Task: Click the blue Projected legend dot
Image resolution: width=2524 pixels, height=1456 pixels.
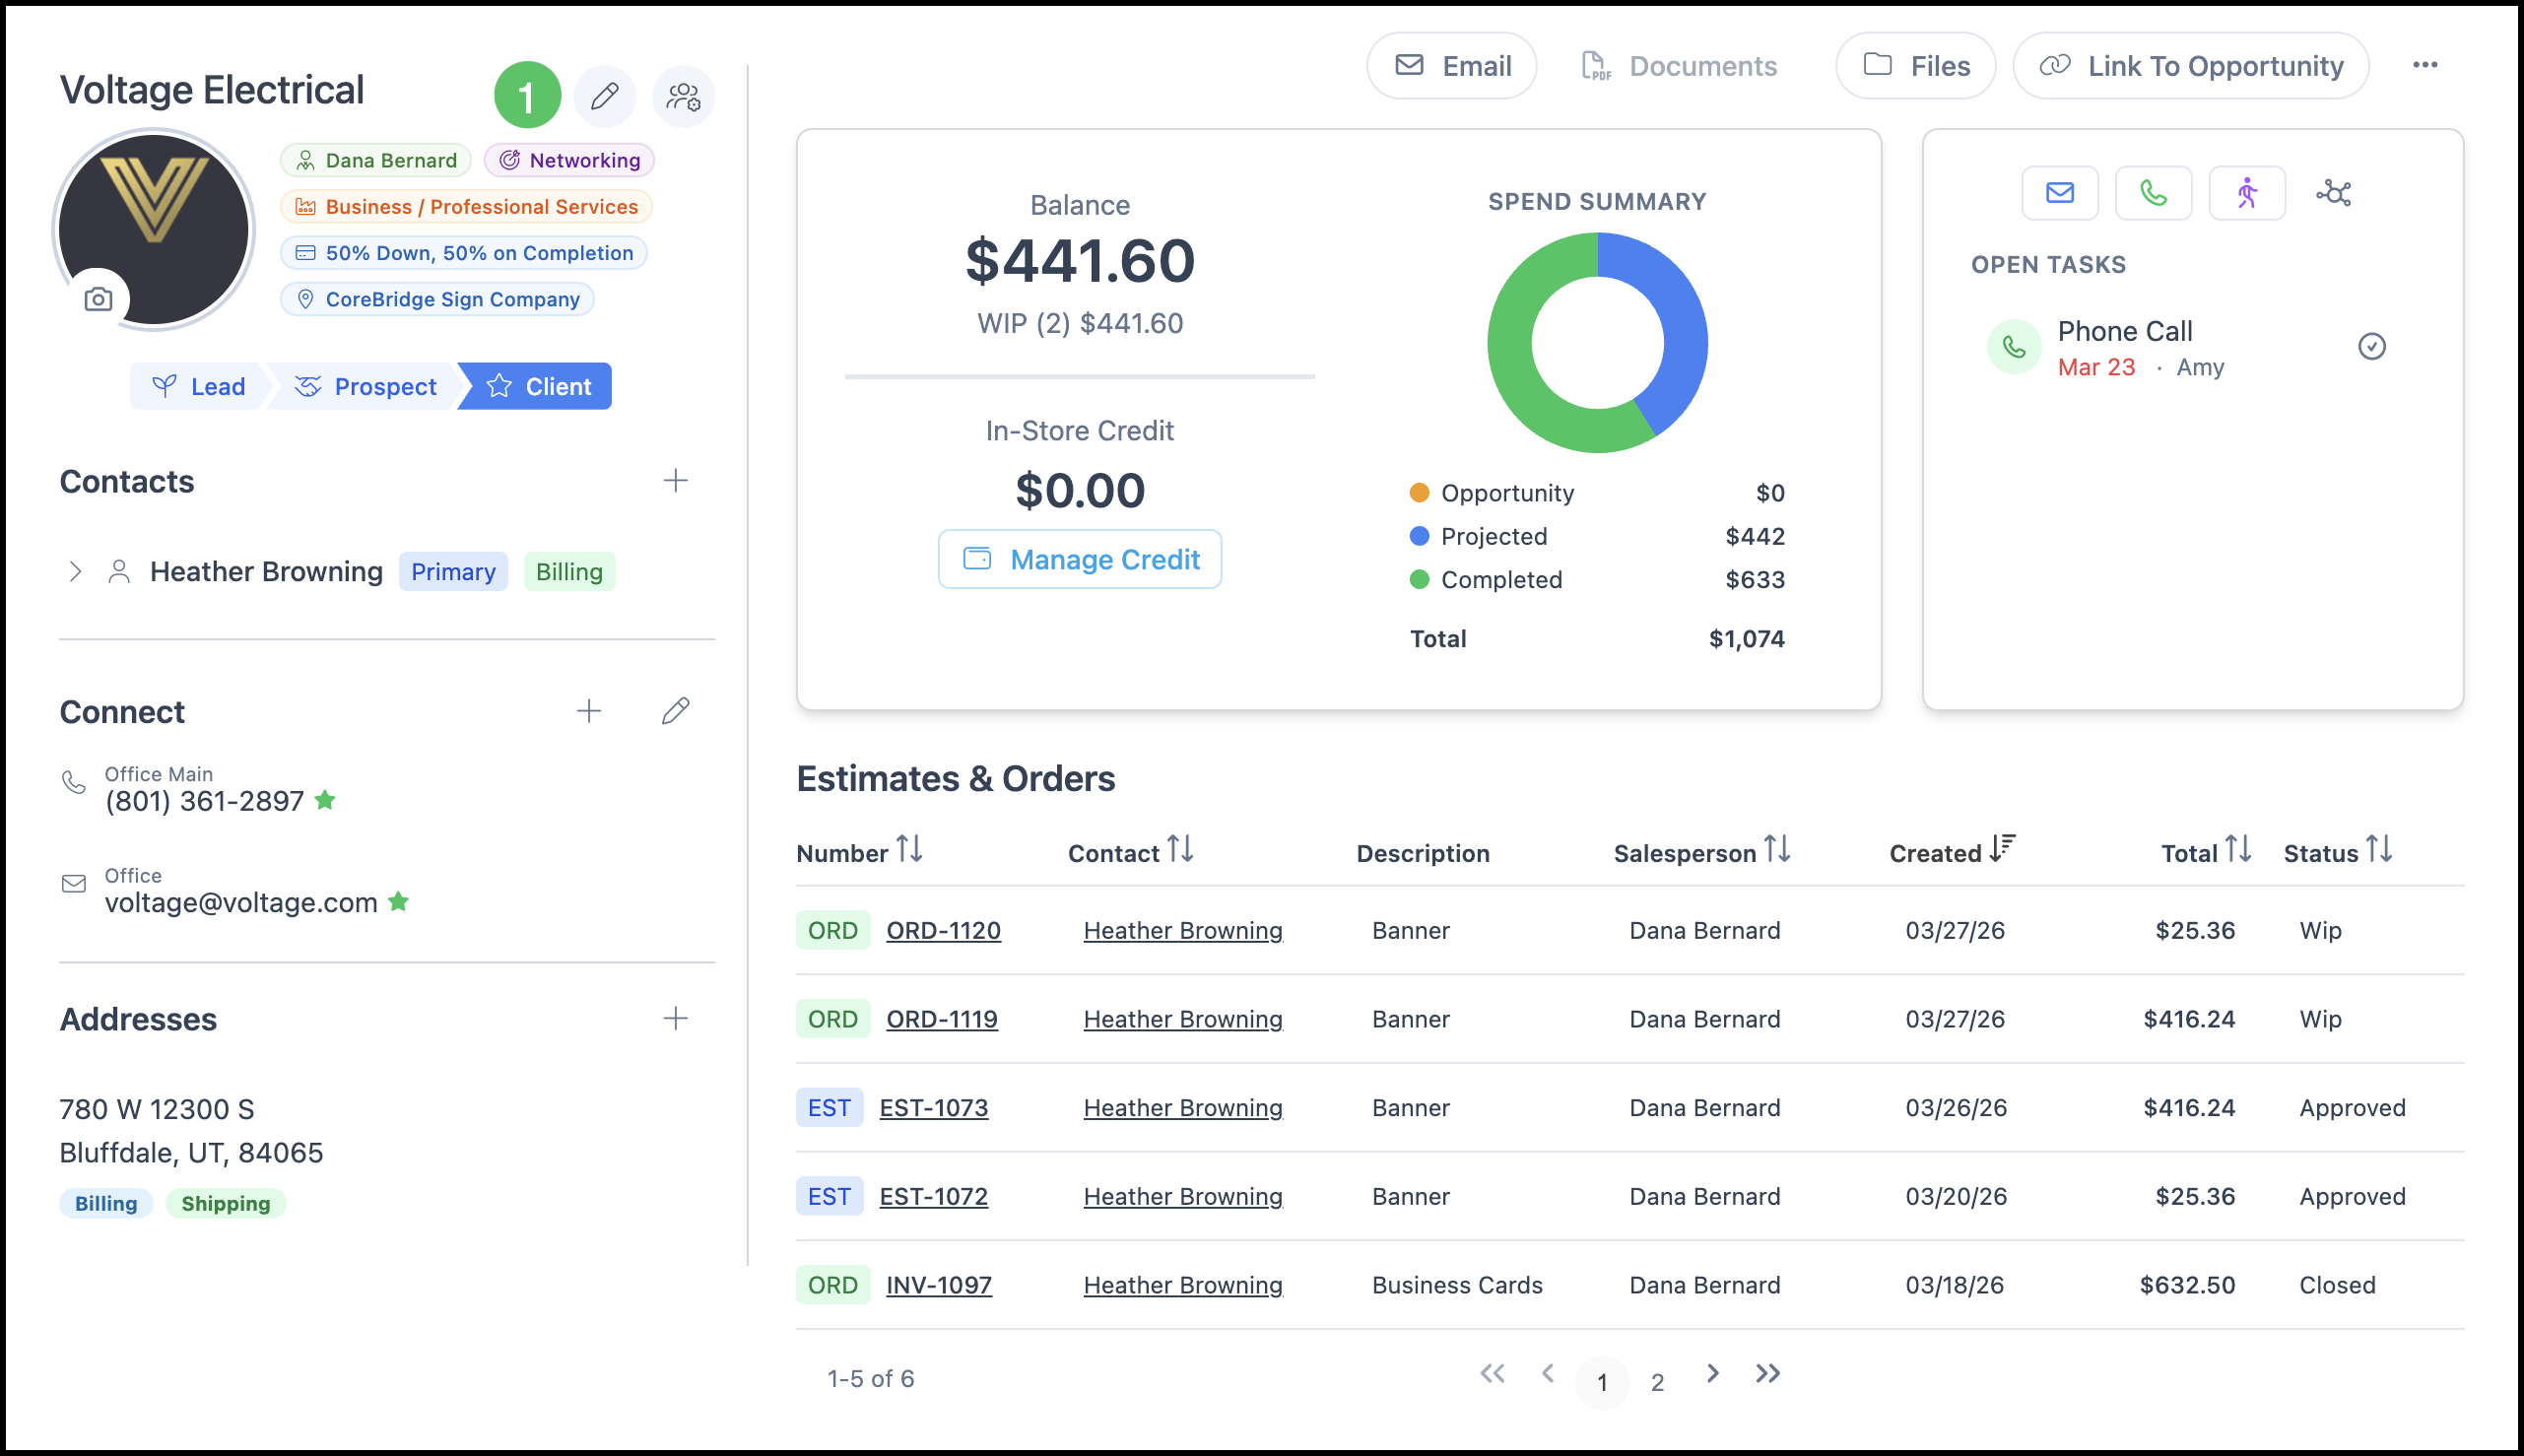Action: coord(1418,536)
